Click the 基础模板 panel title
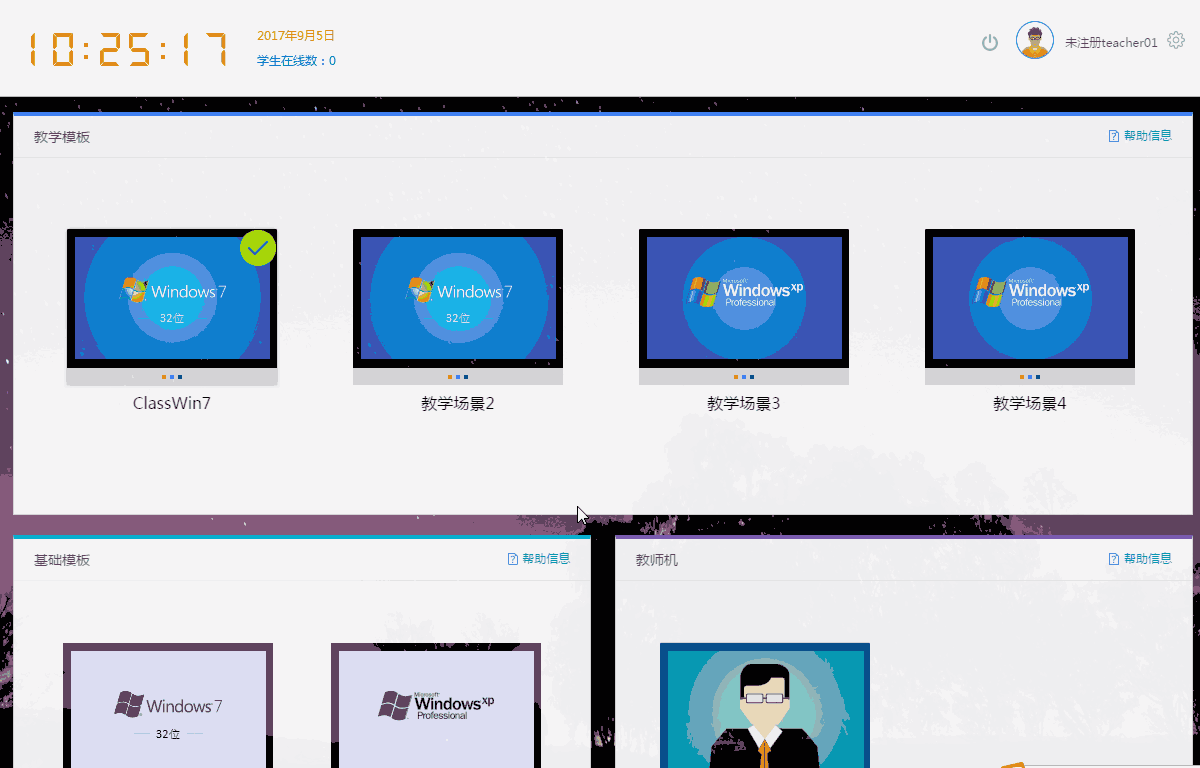 coord(62,560)
